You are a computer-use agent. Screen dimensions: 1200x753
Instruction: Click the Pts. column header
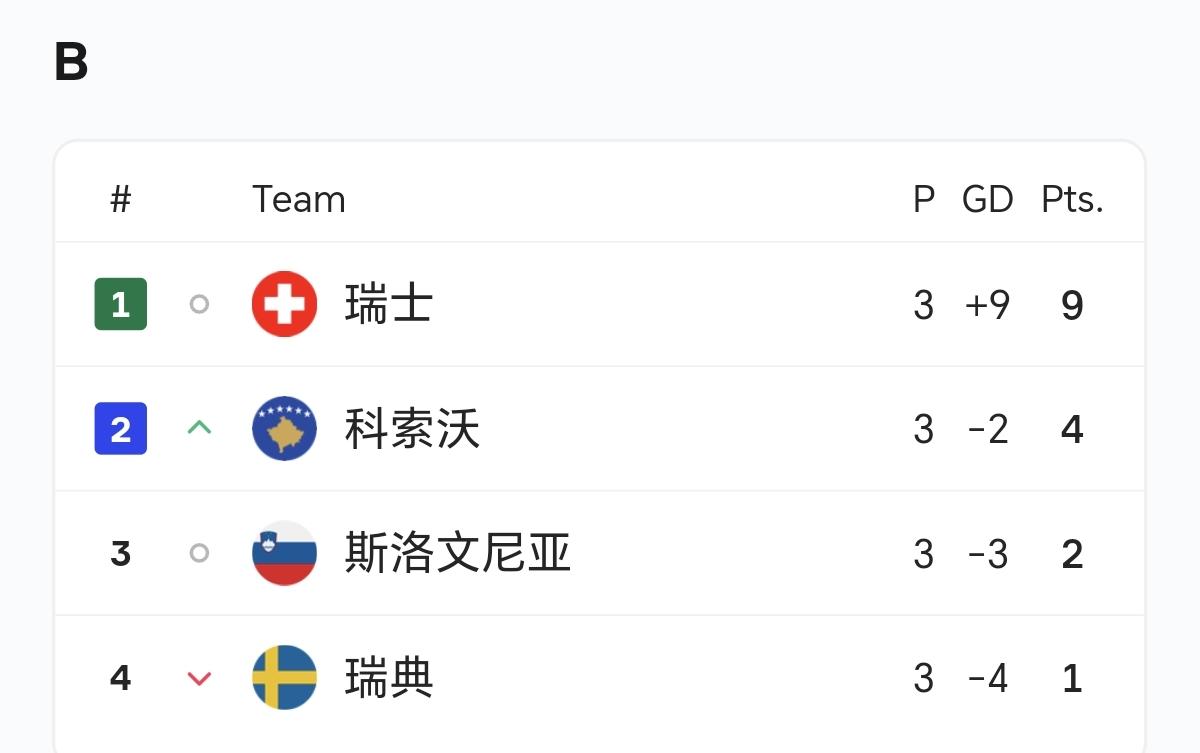click(1072, 200)
